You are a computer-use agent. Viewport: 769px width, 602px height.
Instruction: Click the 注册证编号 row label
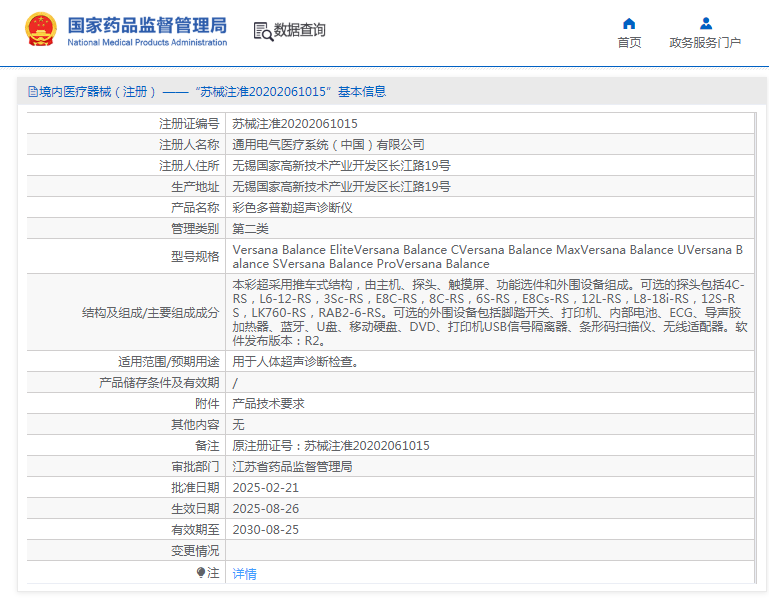coord(189,124)
